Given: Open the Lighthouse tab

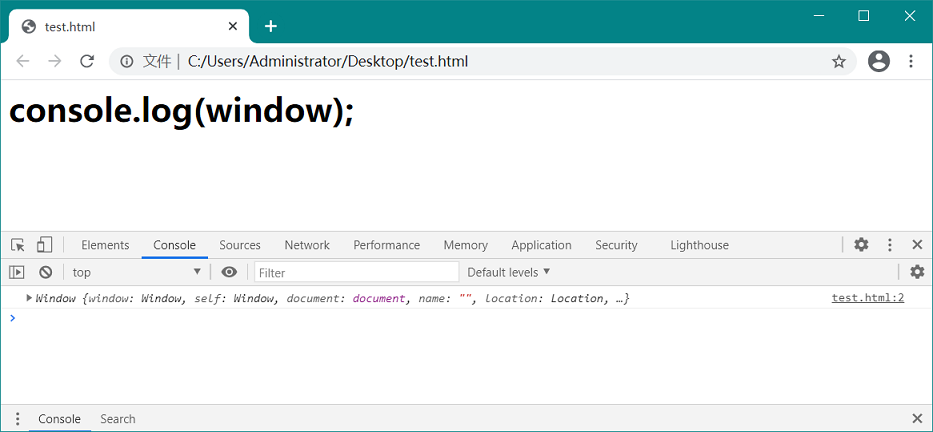Looking at the screenshot, I should (700, 245).
